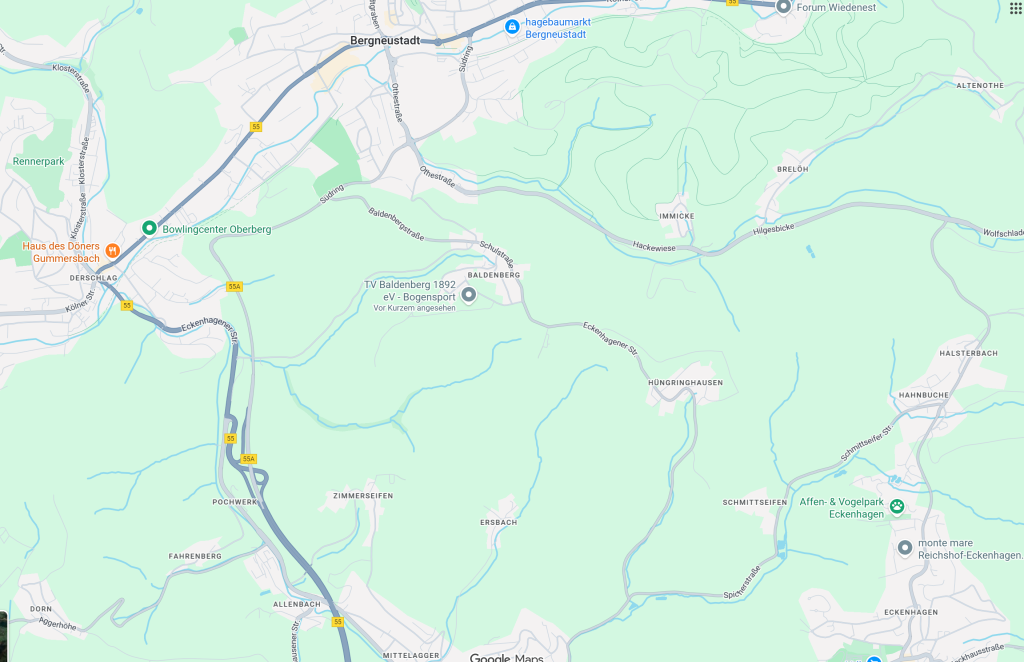The width and height of the screenshot is (1024, 662).
Task: Select the TV Baldenberg Bogensport pin
Action: point(468,295)
